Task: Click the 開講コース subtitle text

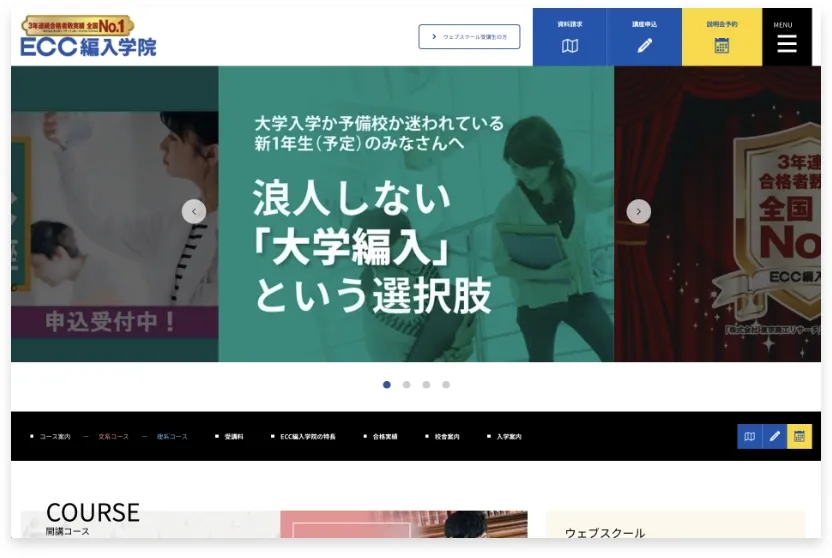Action: (x=67, y=531)
